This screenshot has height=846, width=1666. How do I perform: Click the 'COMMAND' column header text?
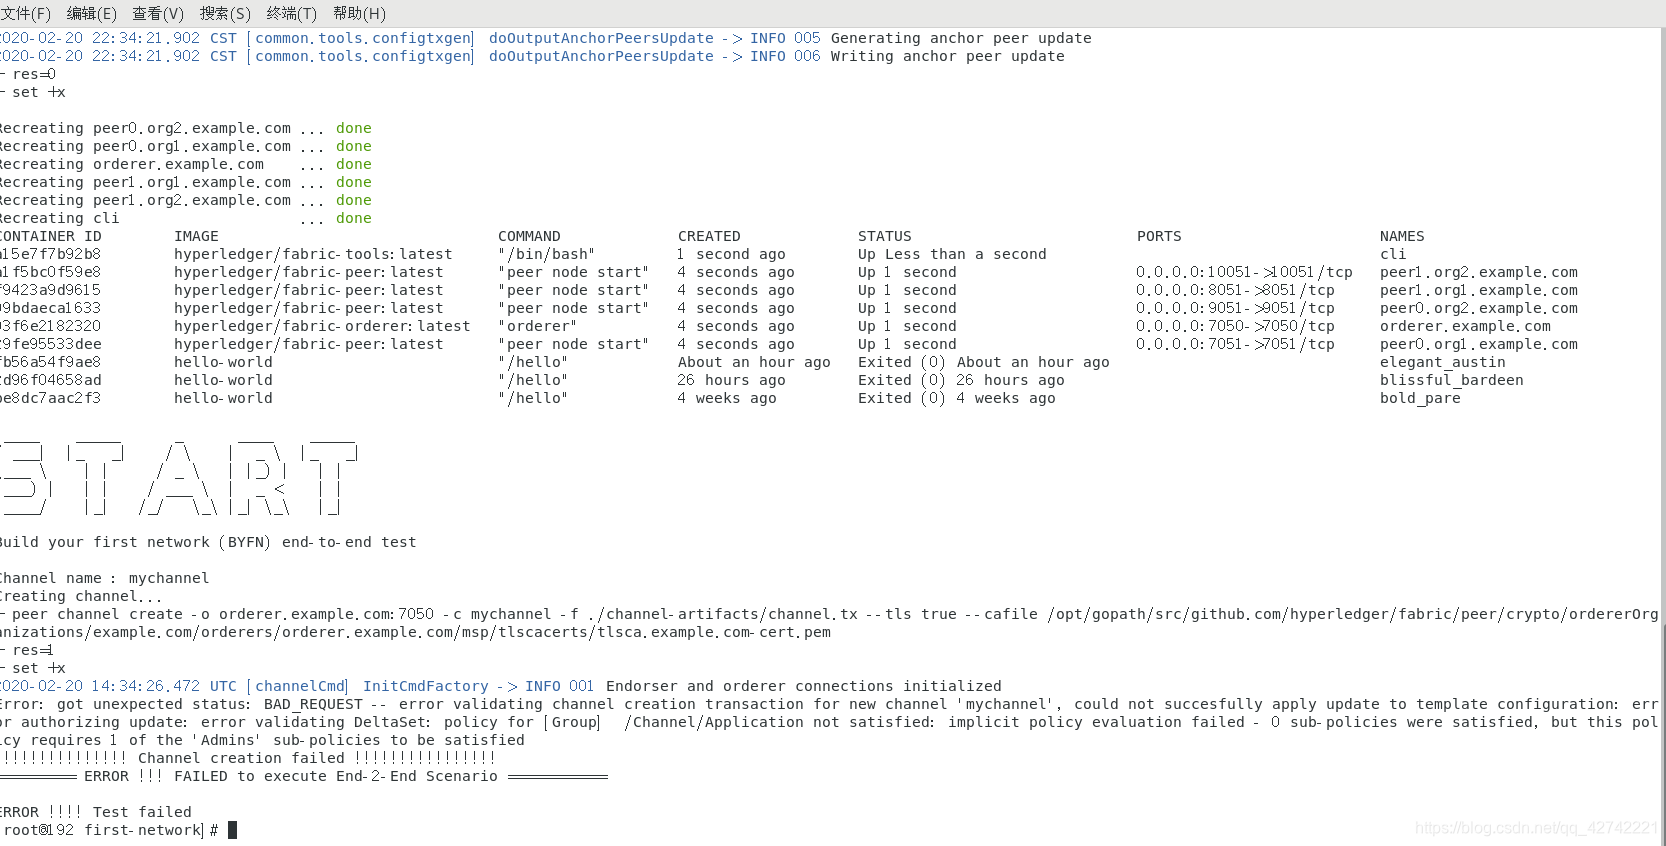tap(529, 236)
